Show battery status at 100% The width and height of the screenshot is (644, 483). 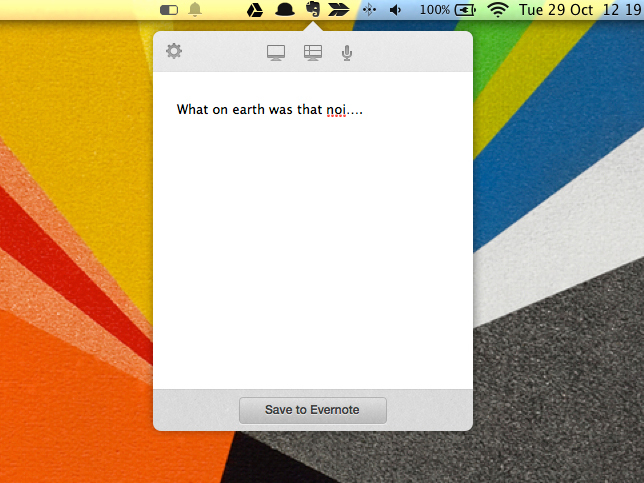(x=448, y=9)
